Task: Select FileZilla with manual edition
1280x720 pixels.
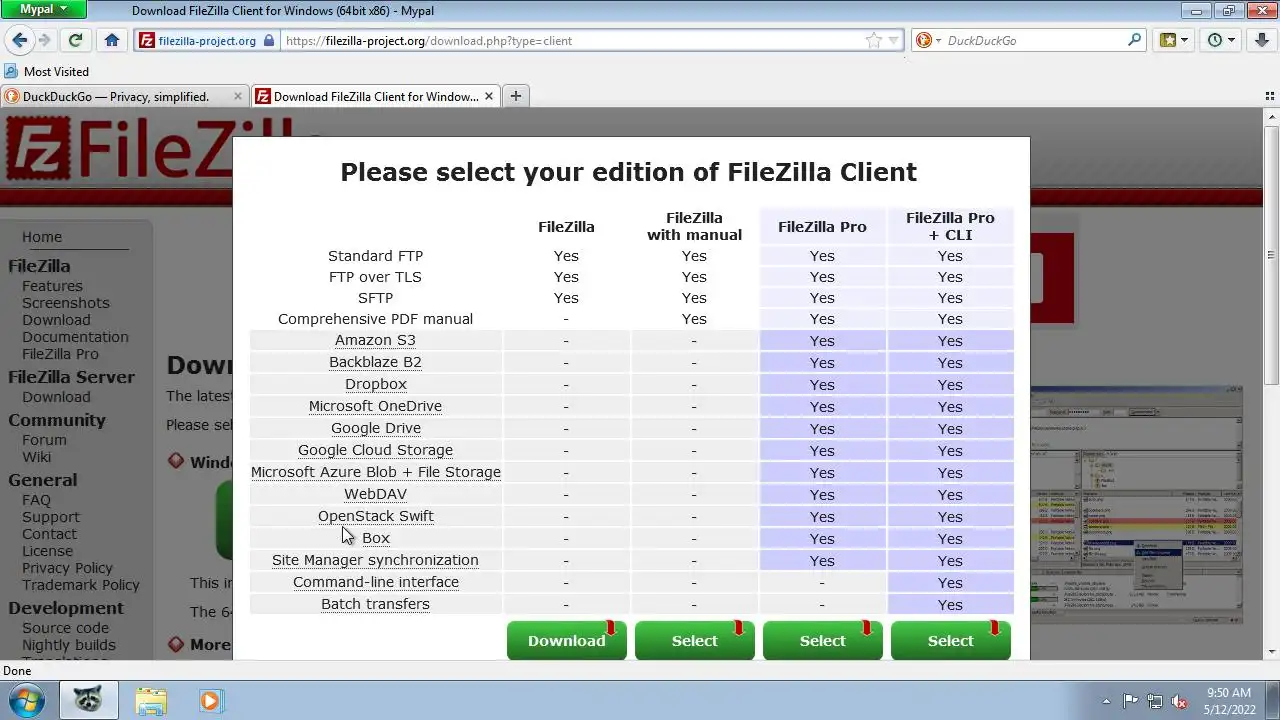Action: [x=694, y=641]
